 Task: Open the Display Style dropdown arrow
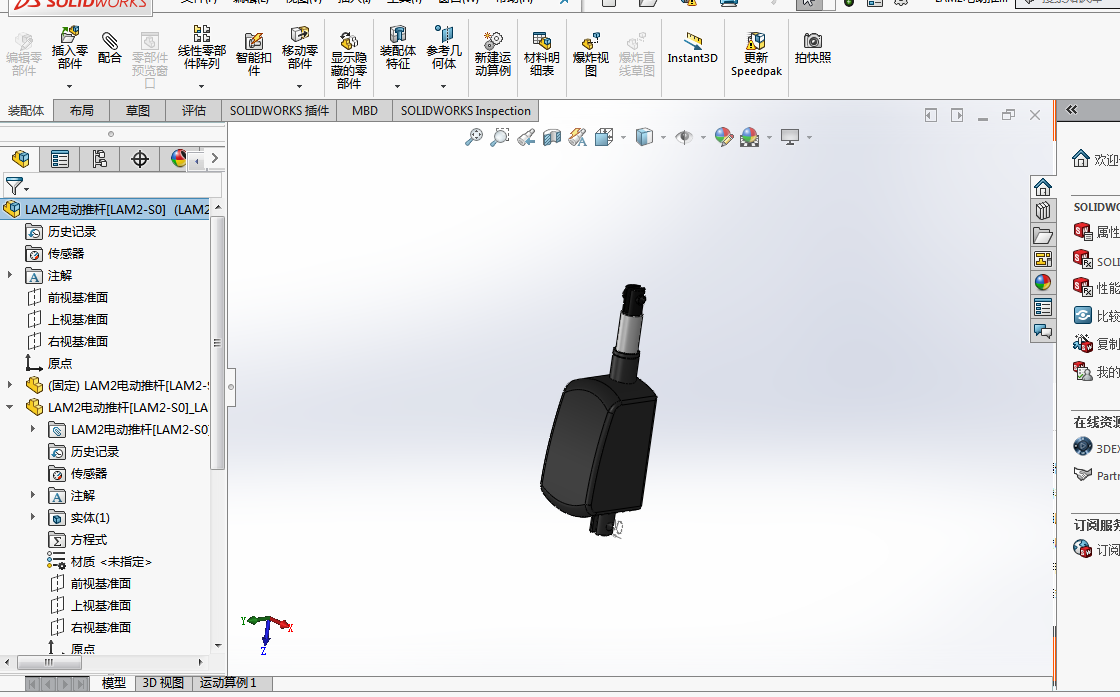pos(664,137)
